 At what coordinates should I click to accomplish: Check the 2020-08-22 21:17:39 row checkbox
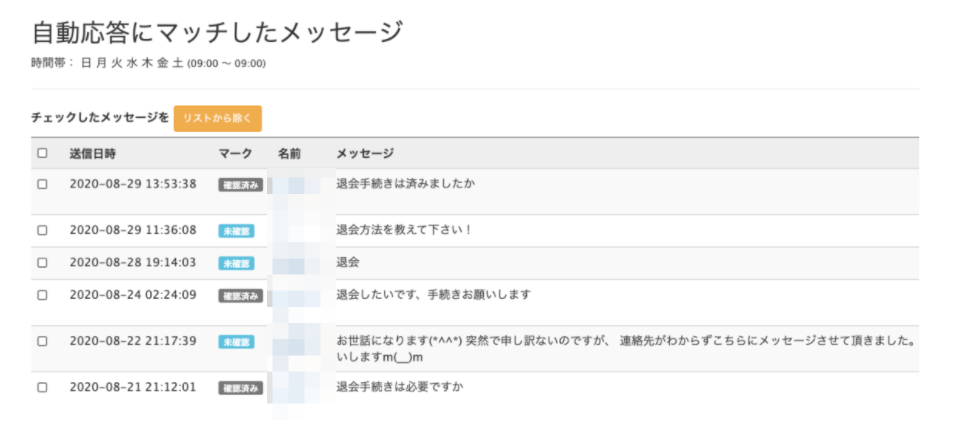pos(42,341)
